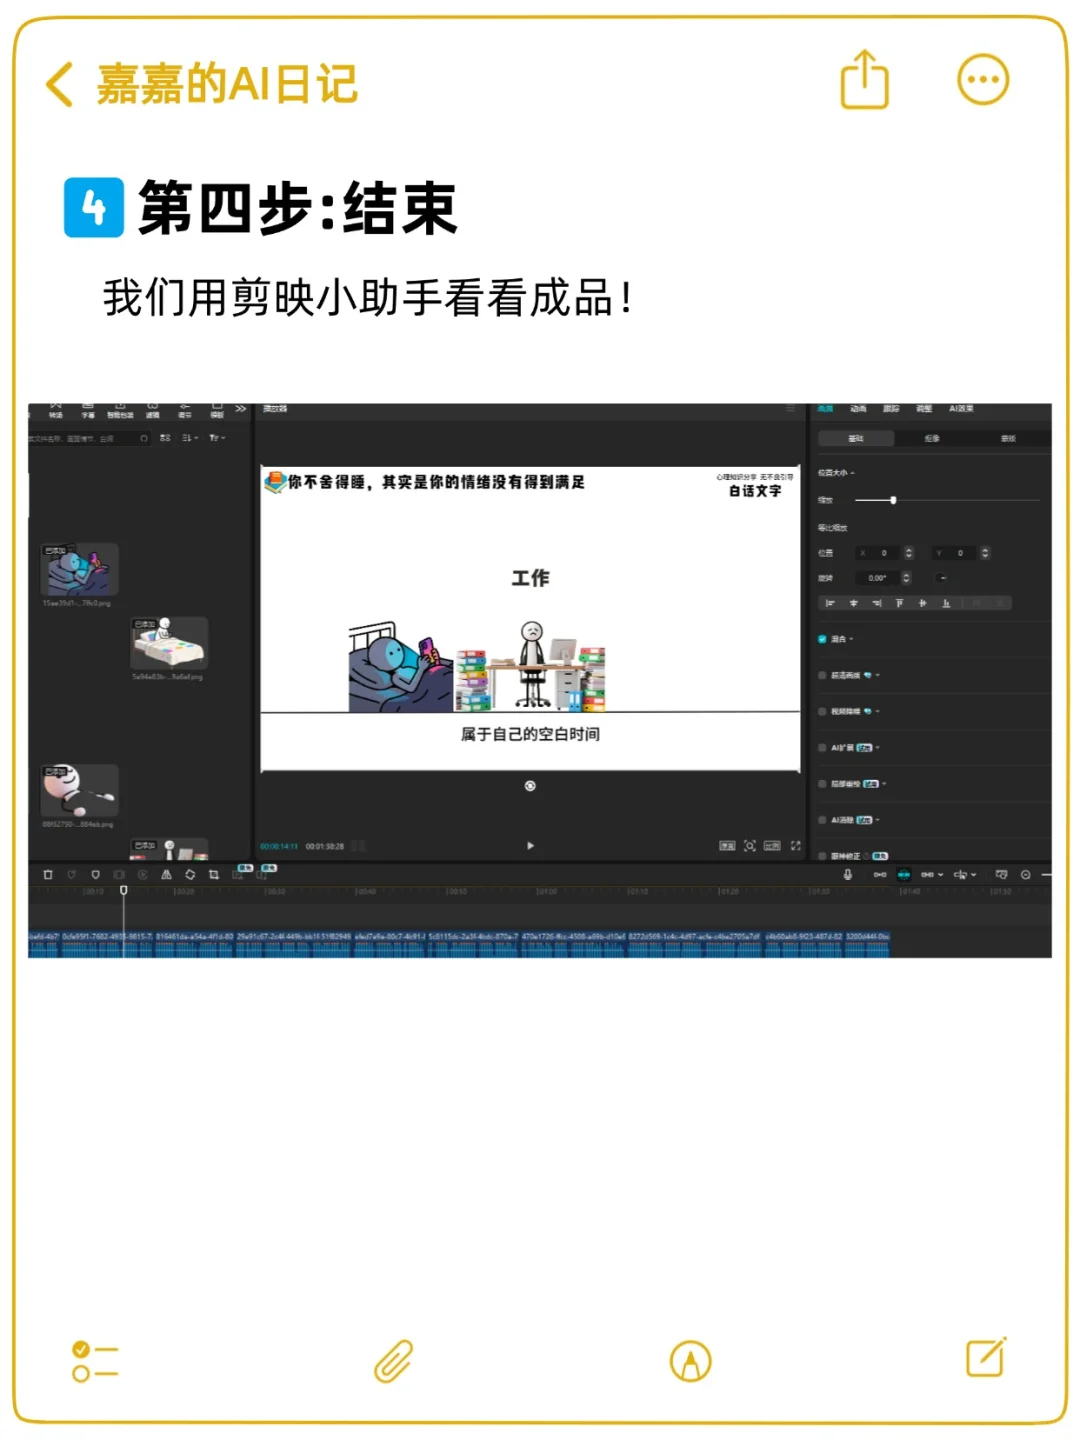Viewport: 1080px width, 1440px height.
Task: Open the AI效果 tab
Action: tap(961, 408)
